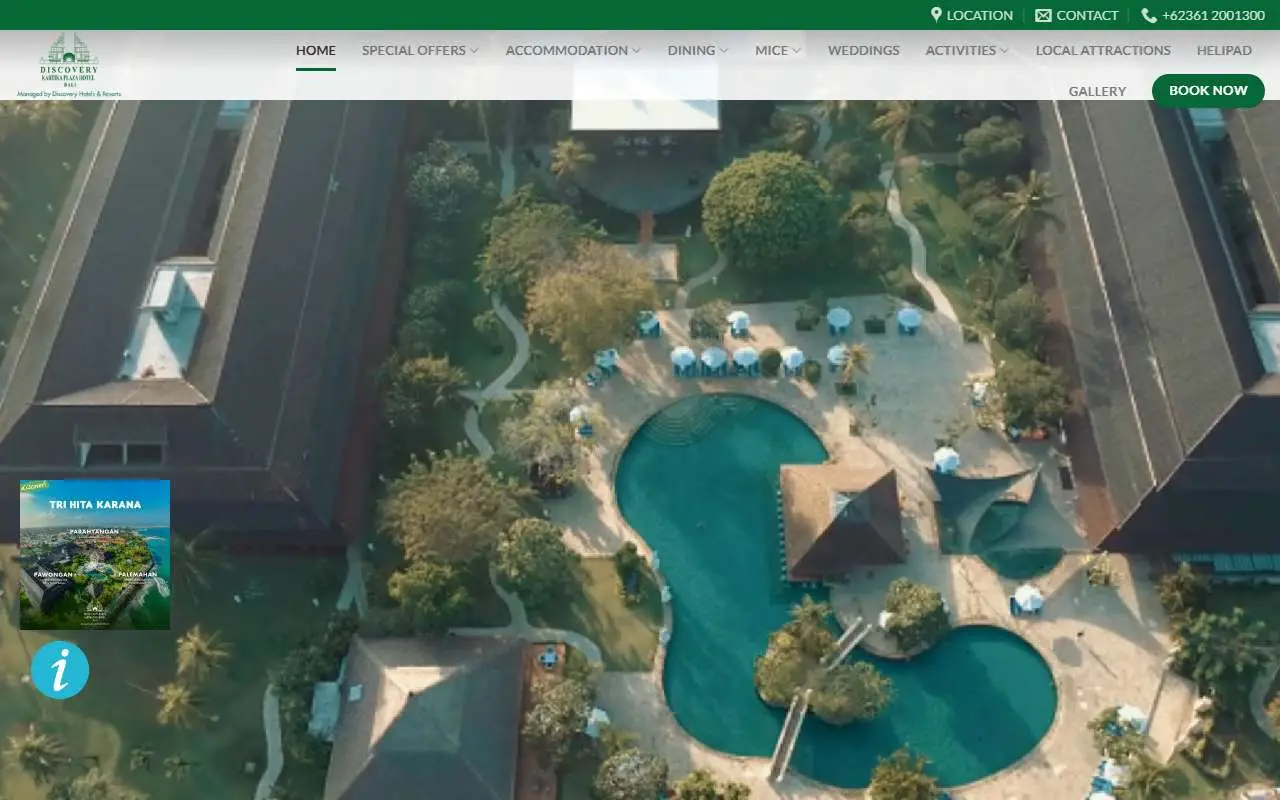
Task: Click the phone handset icon
Action: (x=1149, y=15)
